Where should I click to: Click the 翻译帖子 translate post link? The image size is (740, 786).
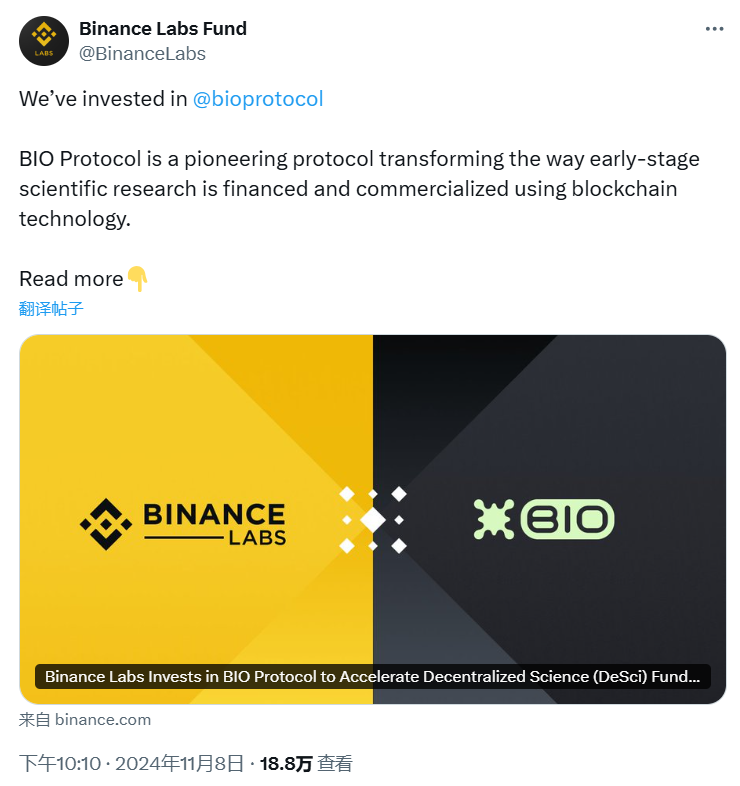[x=51, y=308]
